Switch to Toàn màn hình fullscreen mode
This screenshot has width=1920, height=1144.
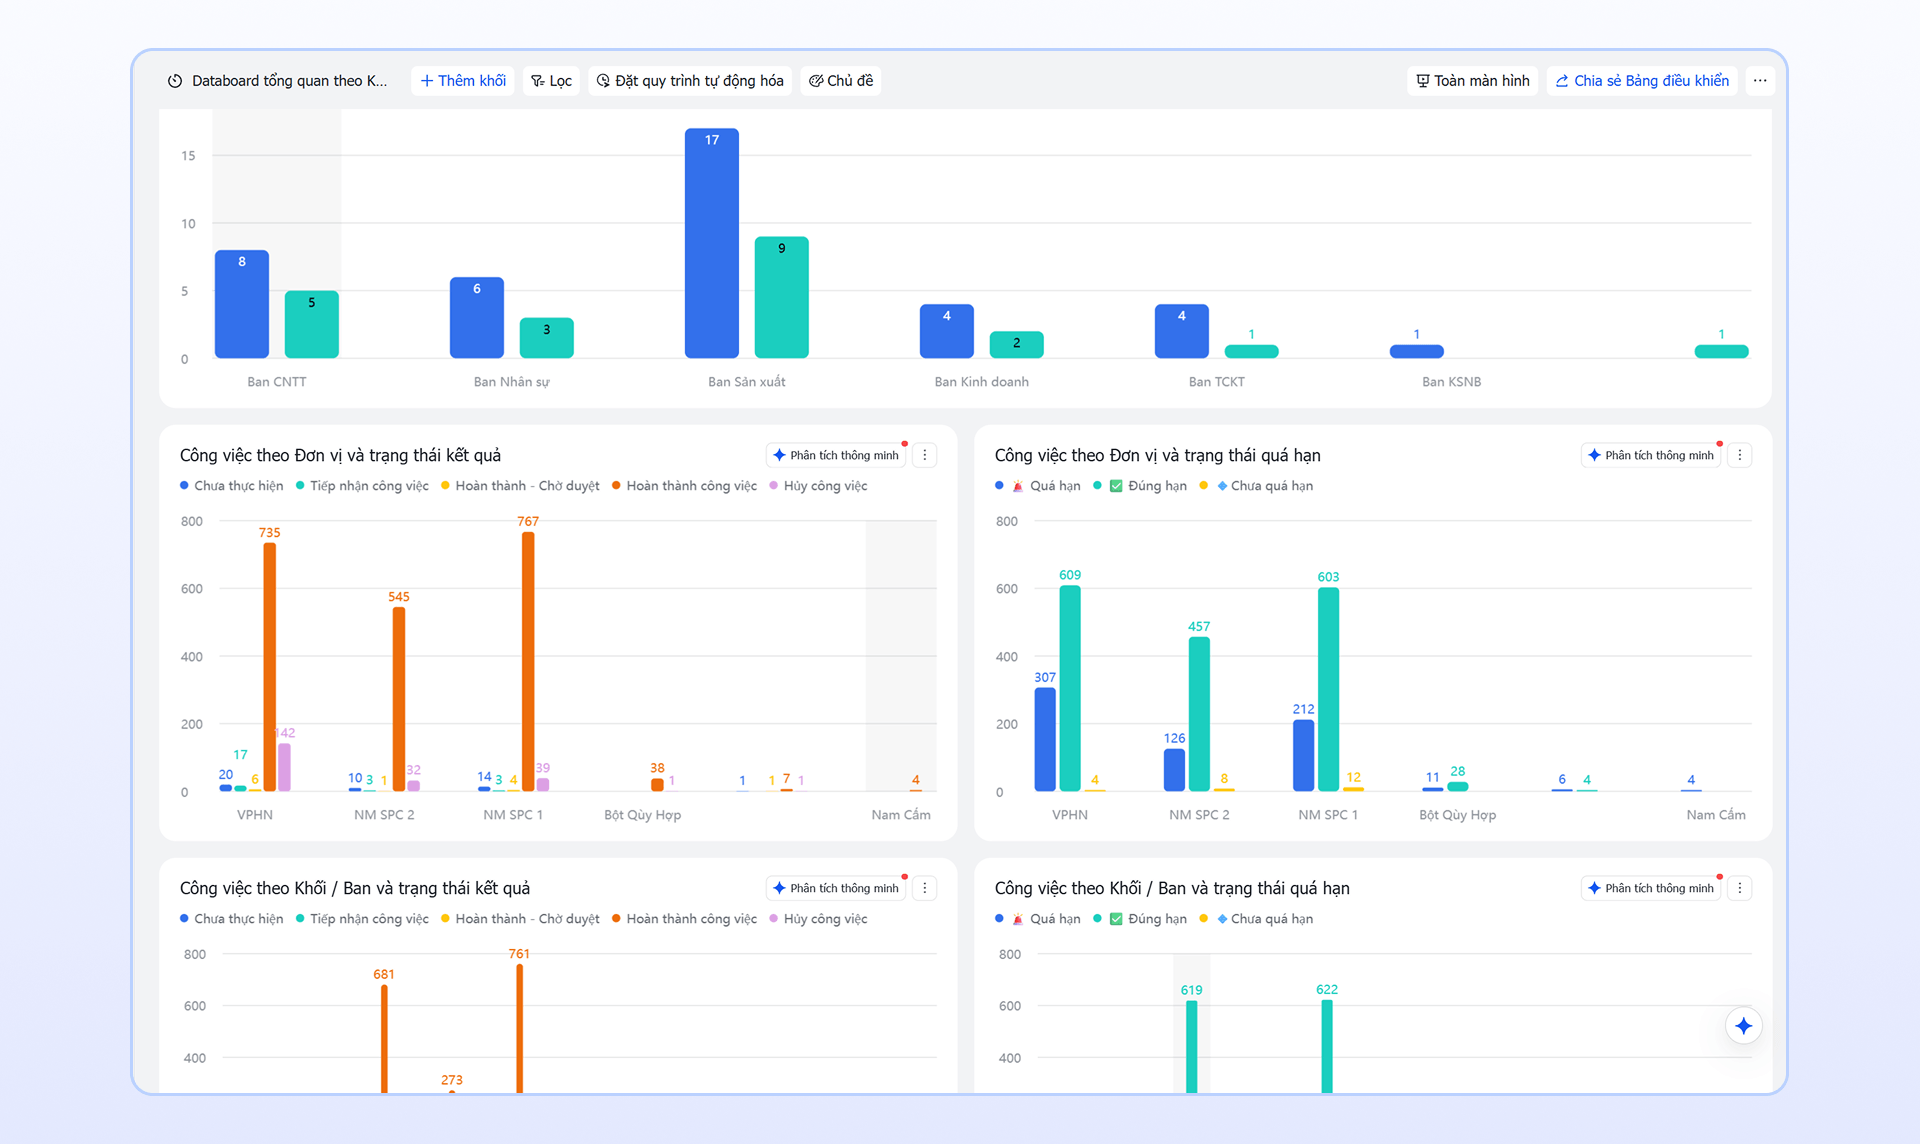click(x=1473, y=81)
